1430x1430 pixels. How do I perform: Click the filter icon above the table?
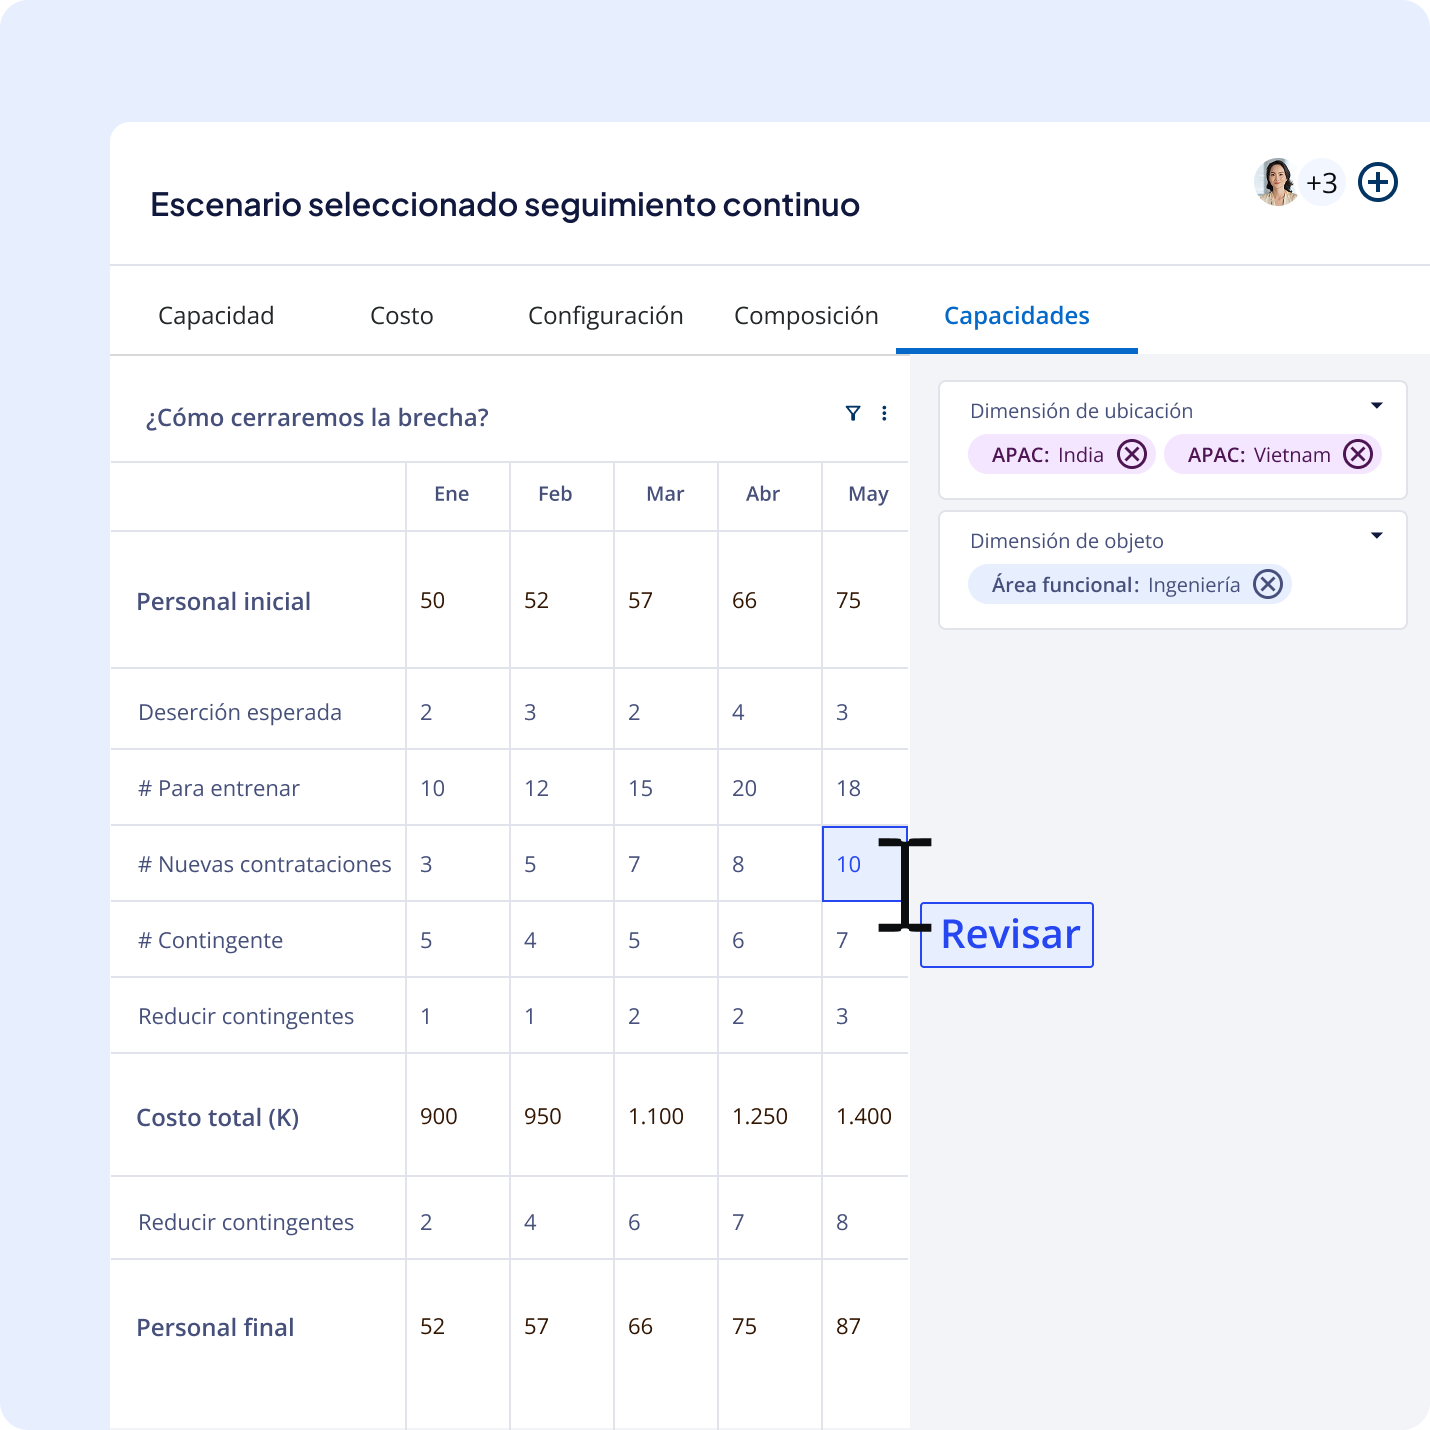[852, 413]
